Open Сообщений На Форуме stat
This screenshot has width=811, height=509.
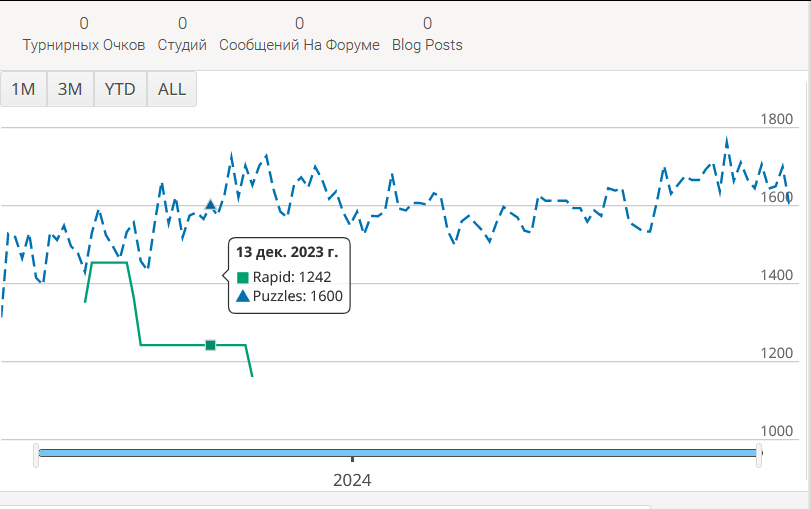[299, 35]
